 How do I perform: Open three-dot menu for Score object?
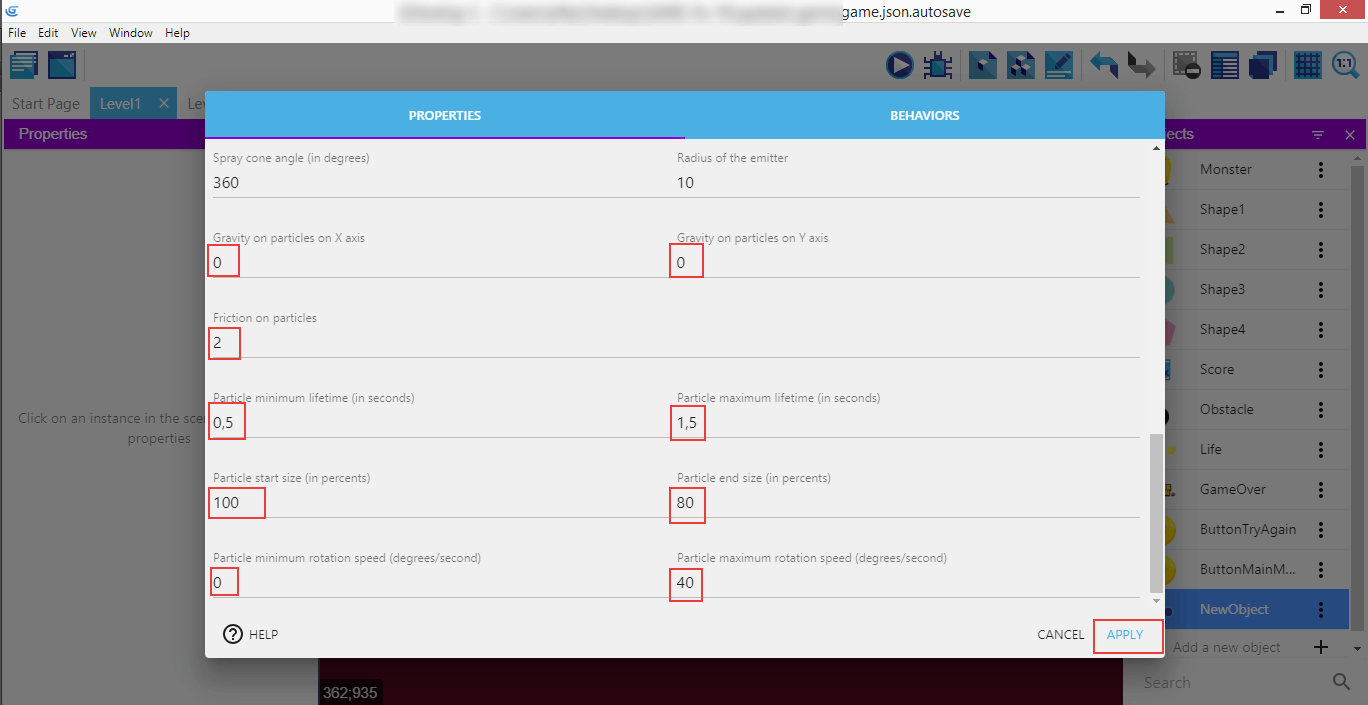tap(1321, 370)
